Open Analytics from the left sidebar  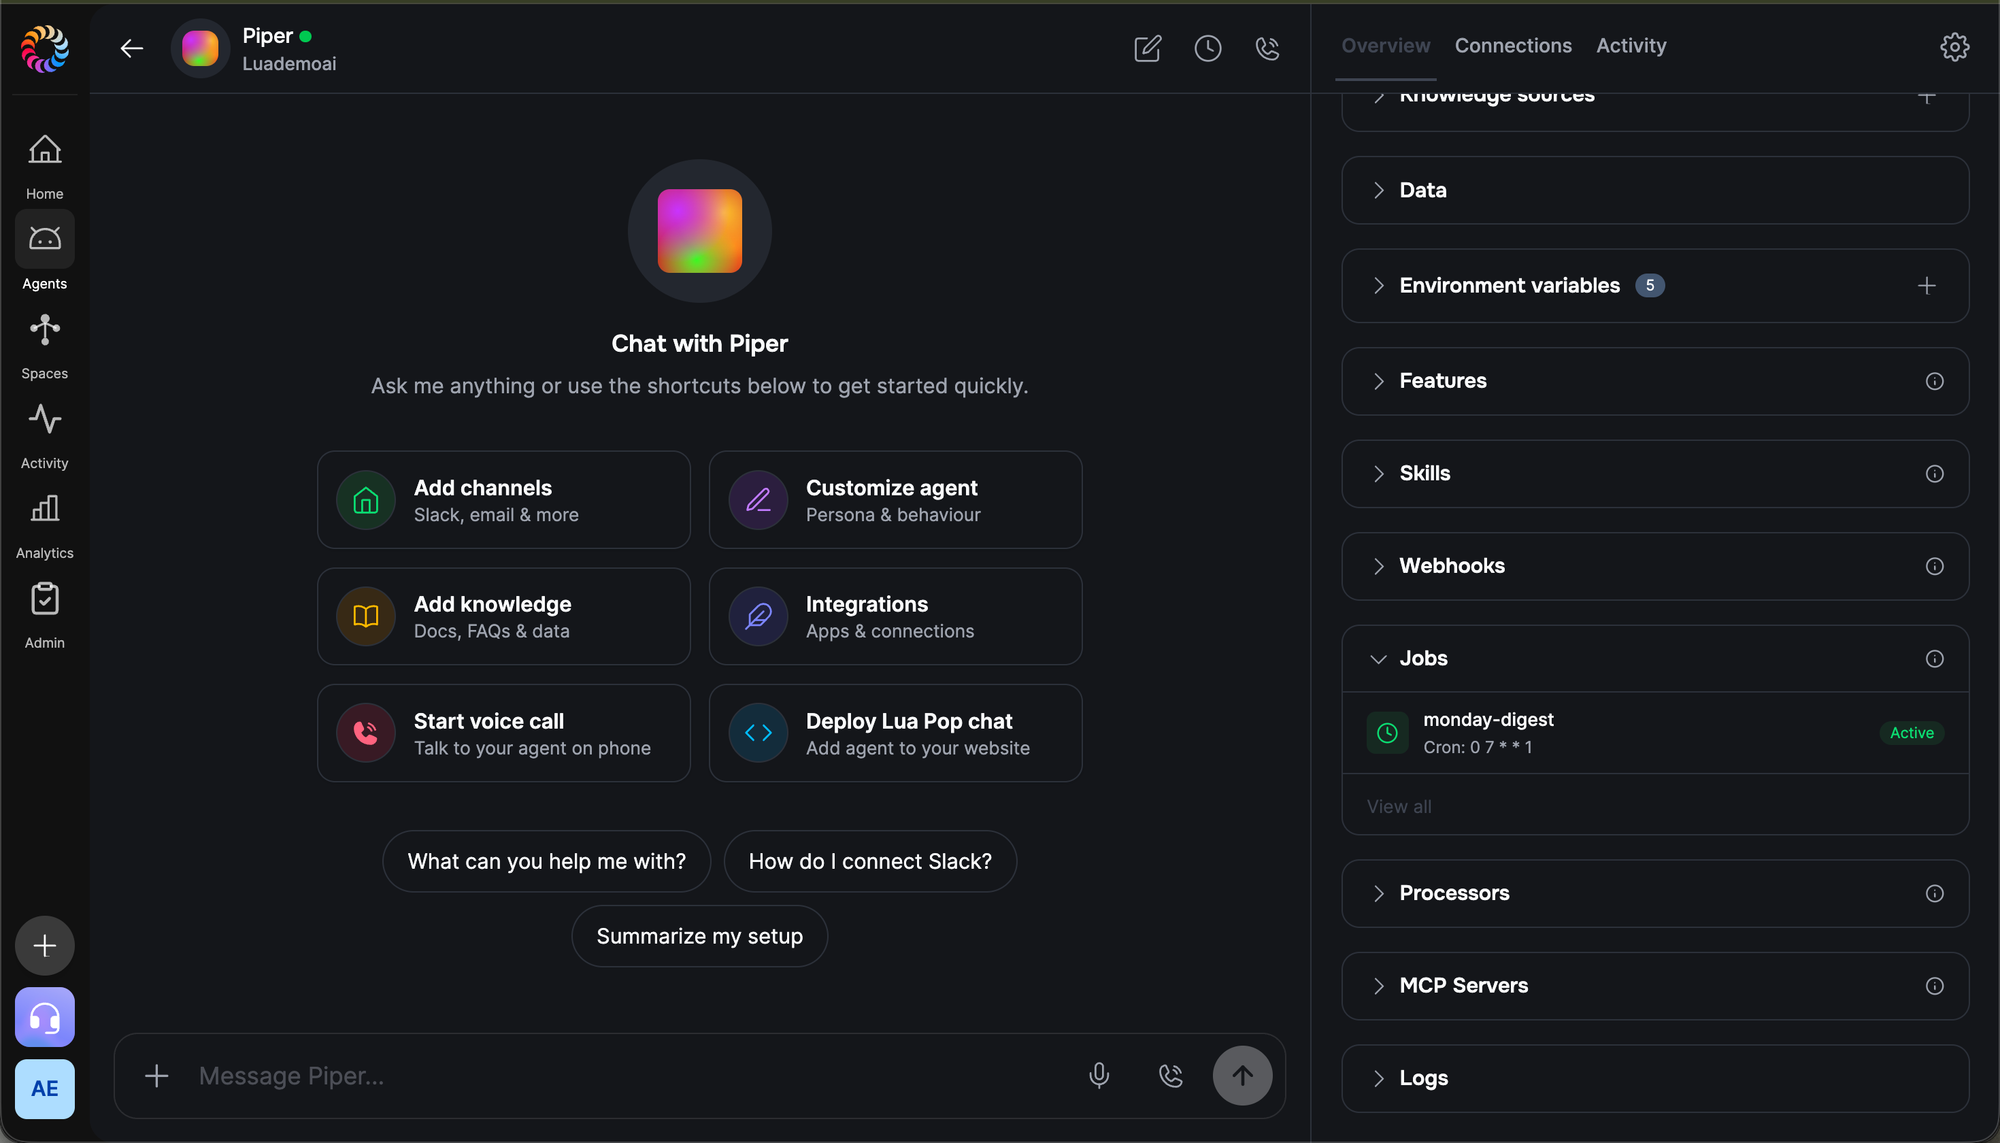click(44, 526)
